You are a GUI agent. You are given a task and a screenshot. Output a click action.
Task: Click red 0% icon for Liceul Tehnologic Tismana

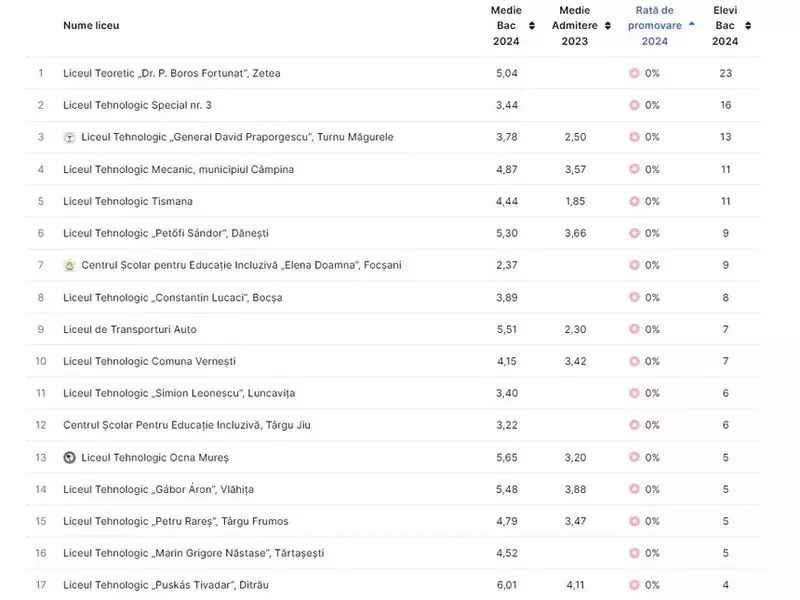coord(634,201)
